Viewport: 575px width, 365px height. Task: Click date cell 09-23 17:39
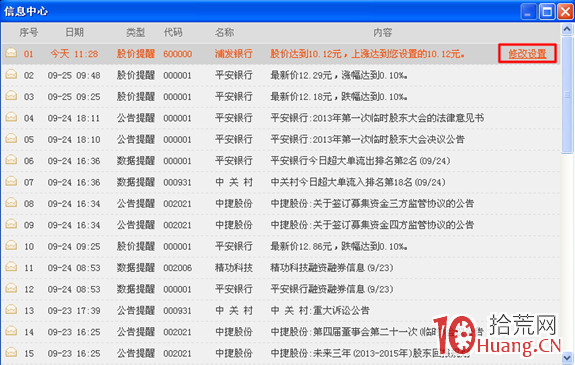click(x=74, y=310)
